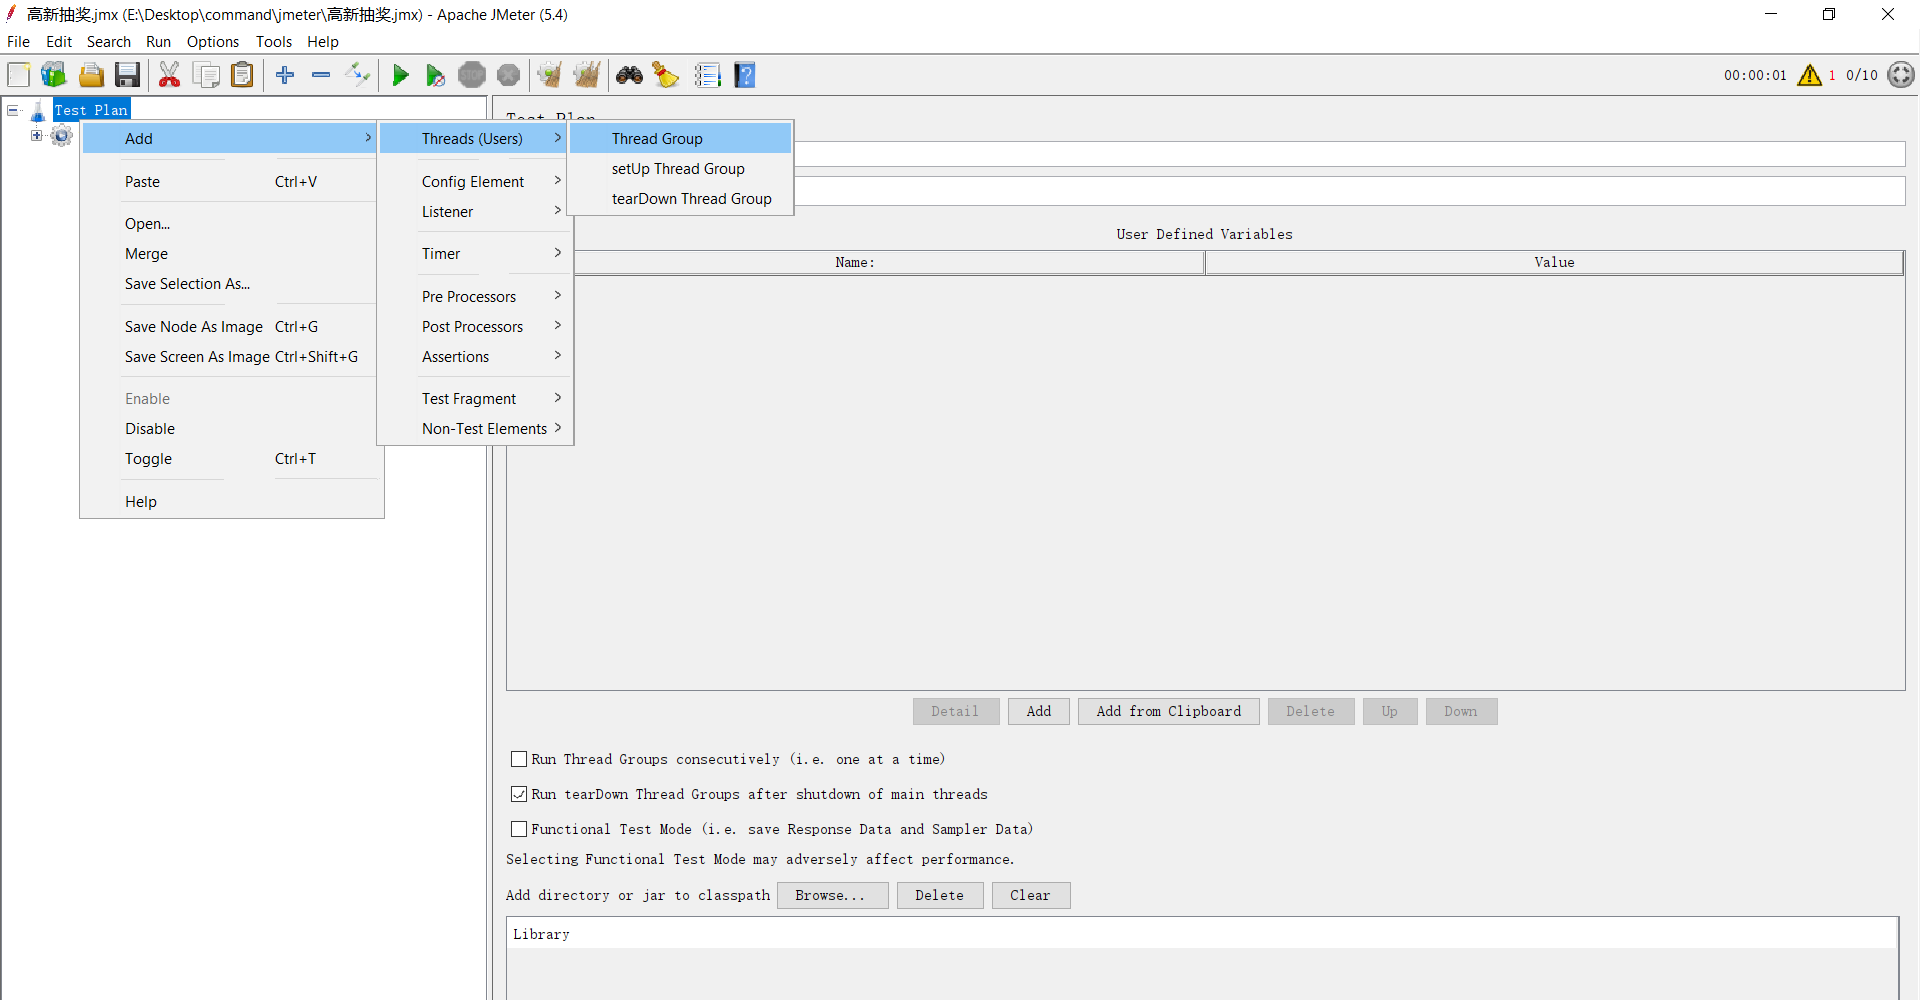Screen dimensions: 1920x1000
Task: Select Save Node As Image menu entry
Action: (x=229, y=327)
